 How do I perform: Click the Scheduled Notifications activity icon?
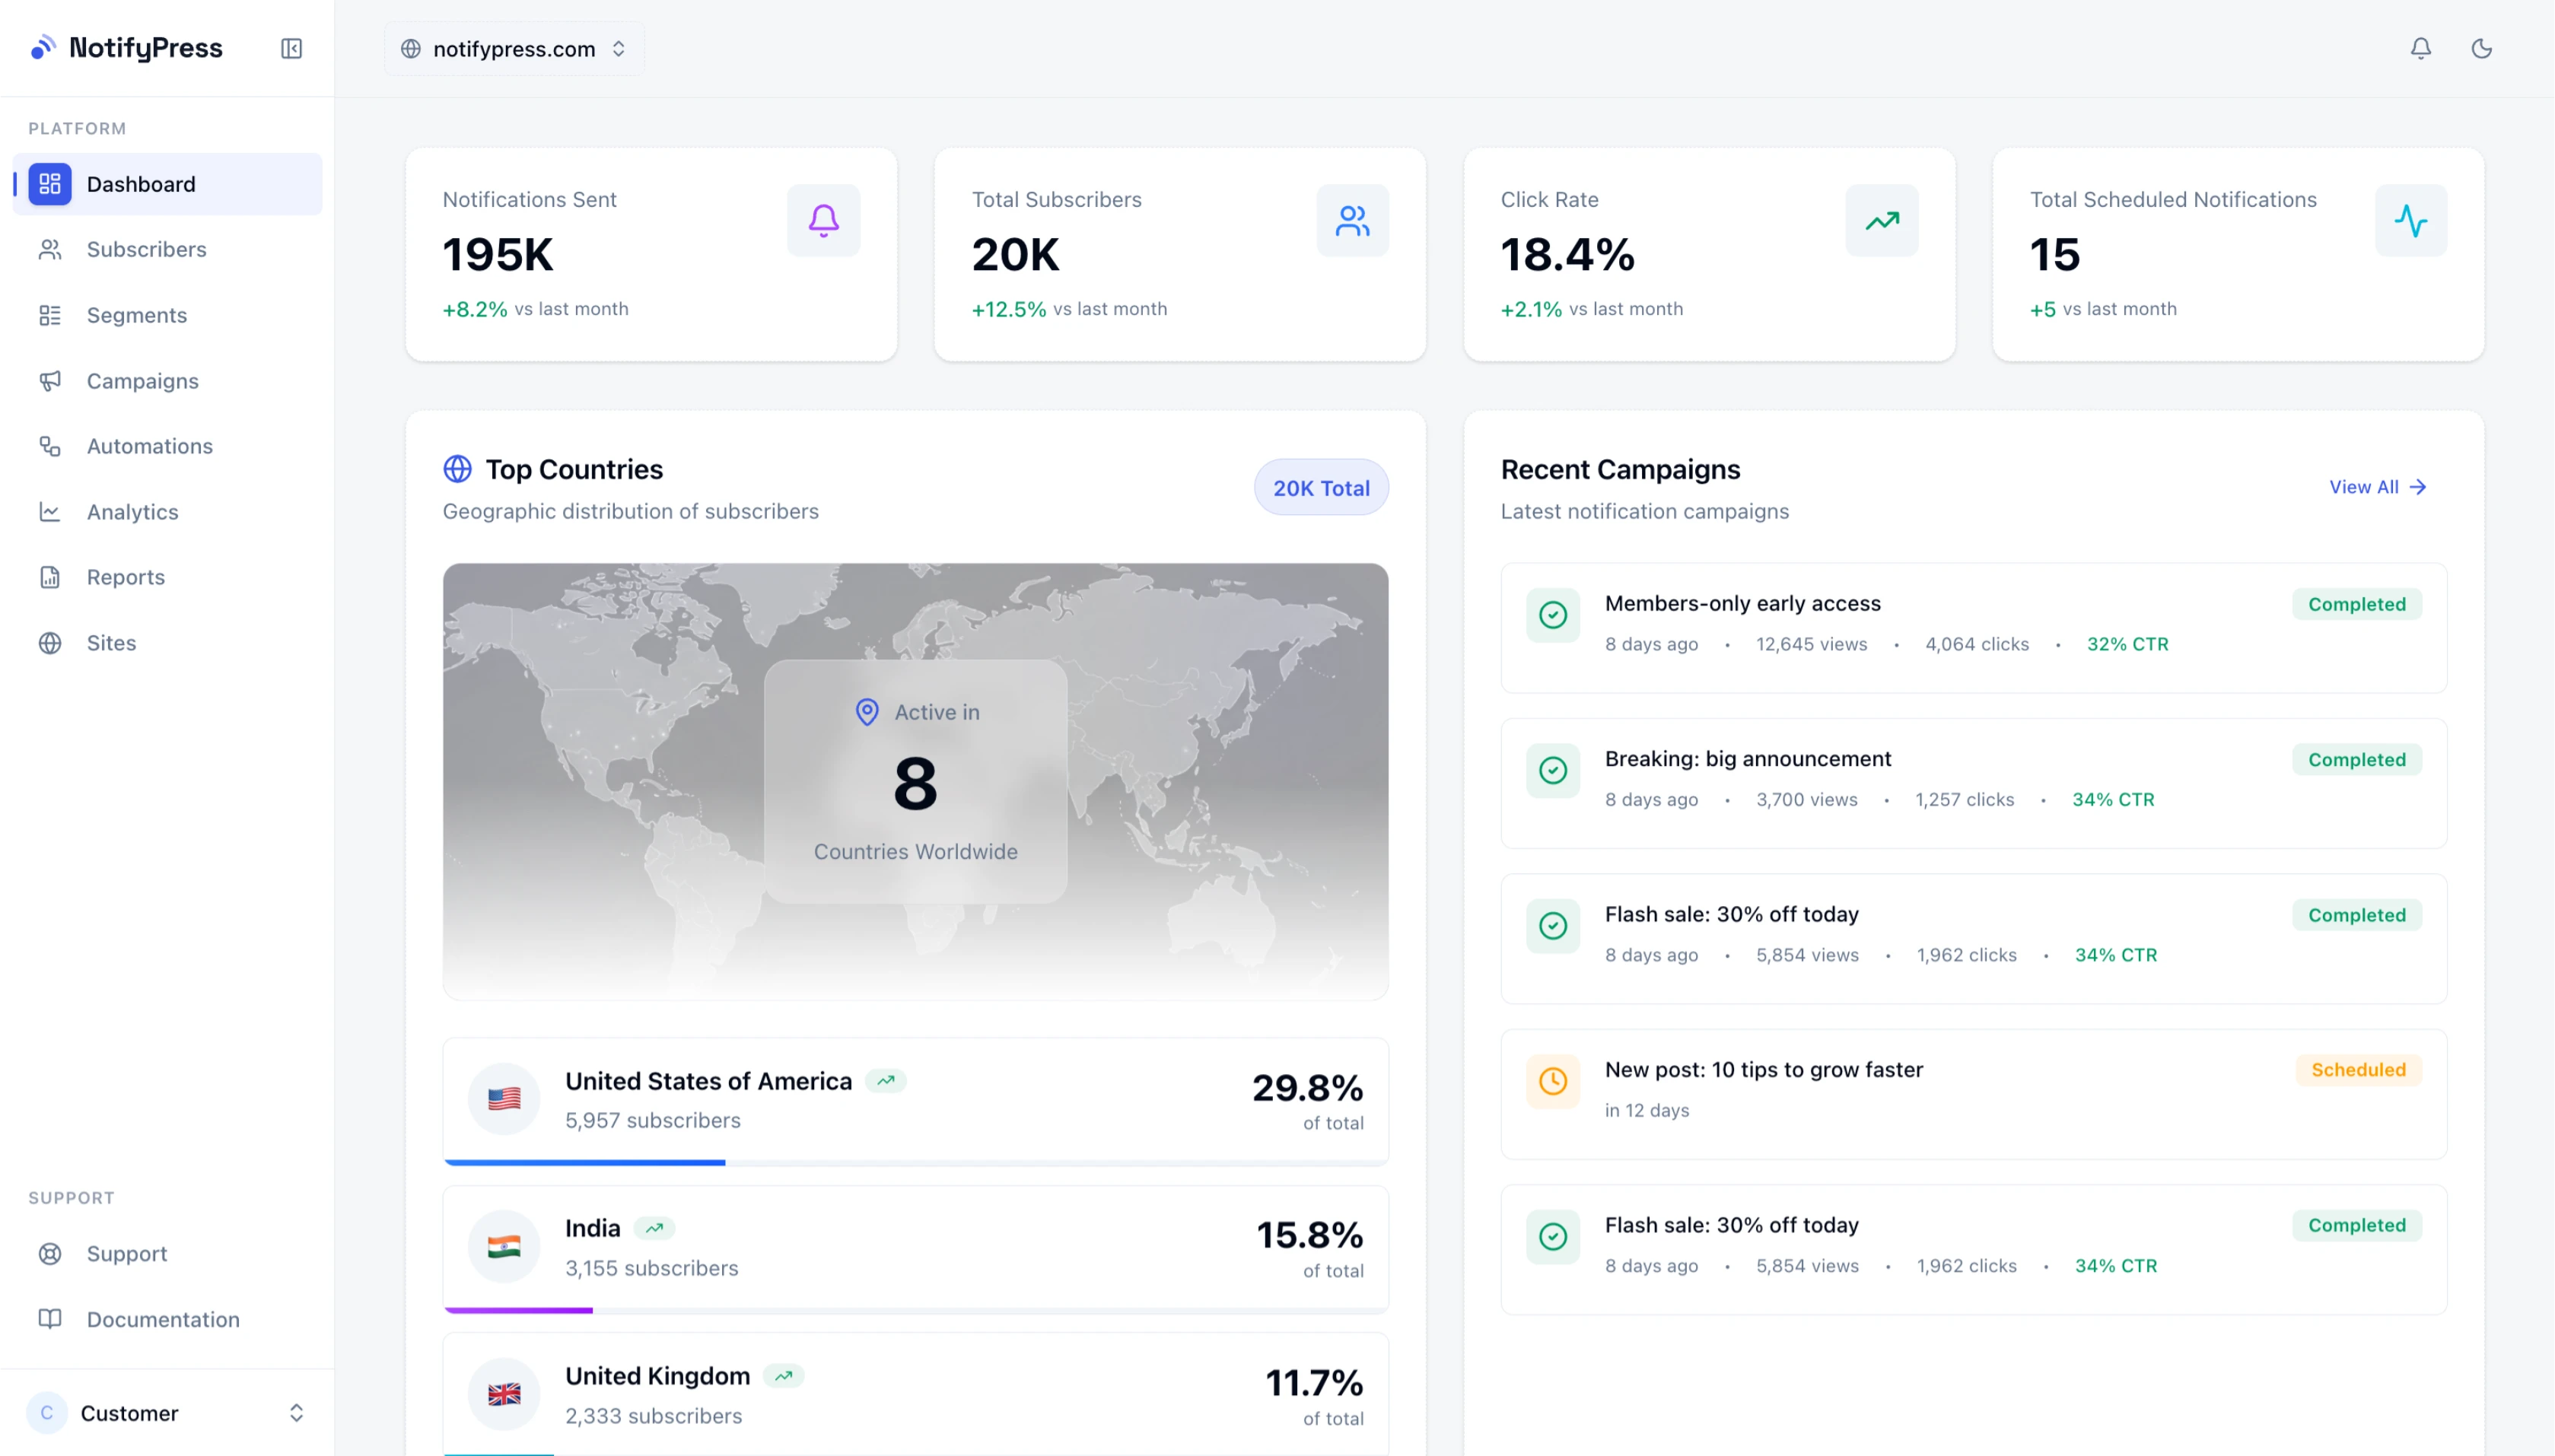(x=2410, y=220)
